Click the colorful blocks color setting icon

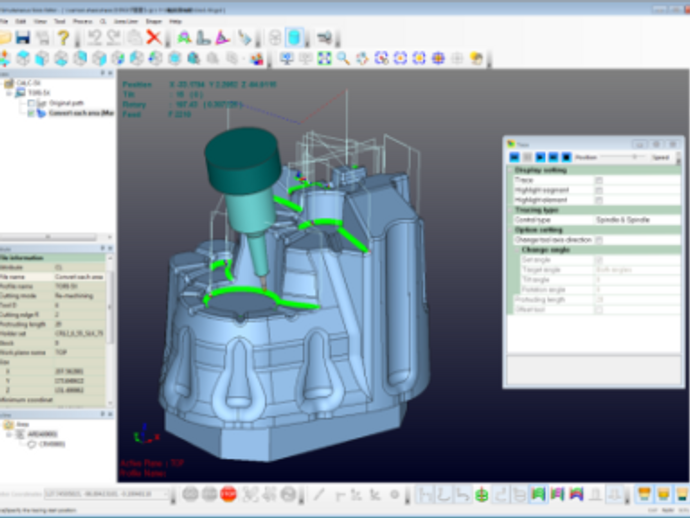(256, 58)
